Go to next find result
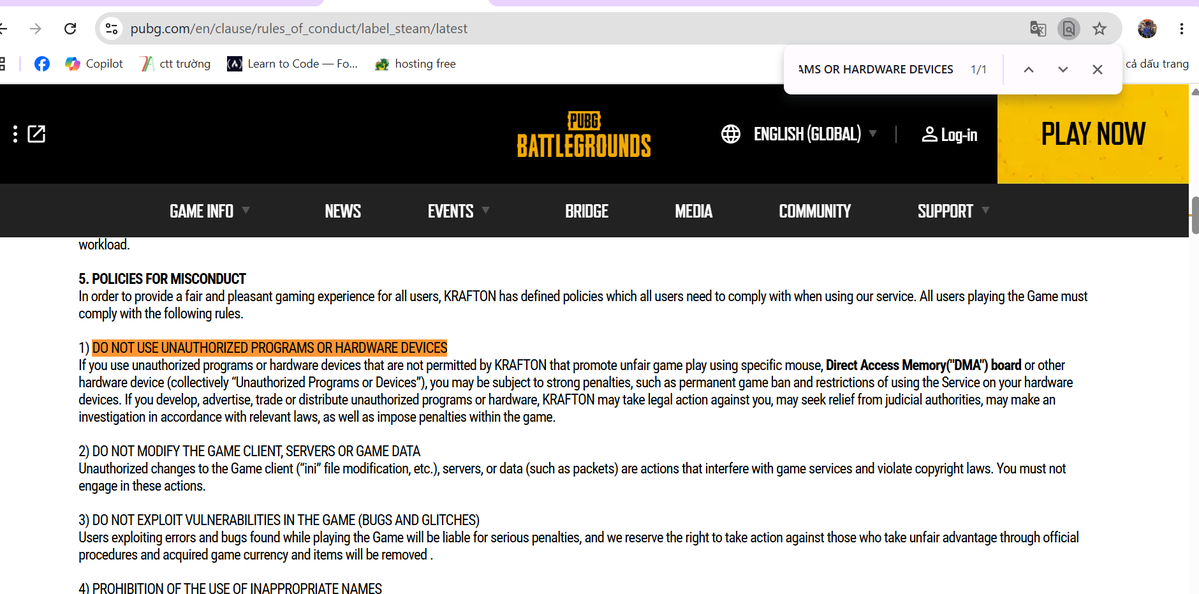This screenshot has height=594, width=1199. pyautogui.click(x=1063, y=70)
